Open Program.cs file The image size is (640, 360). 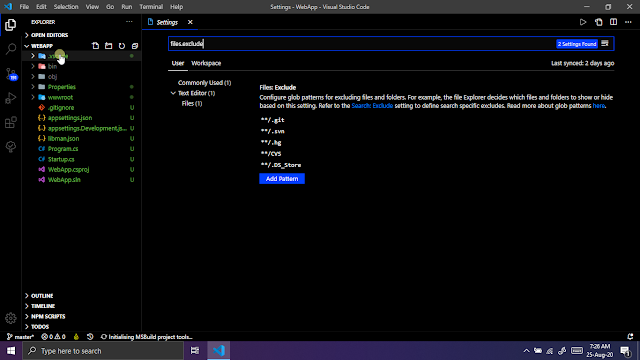click(x=63, y=149)
